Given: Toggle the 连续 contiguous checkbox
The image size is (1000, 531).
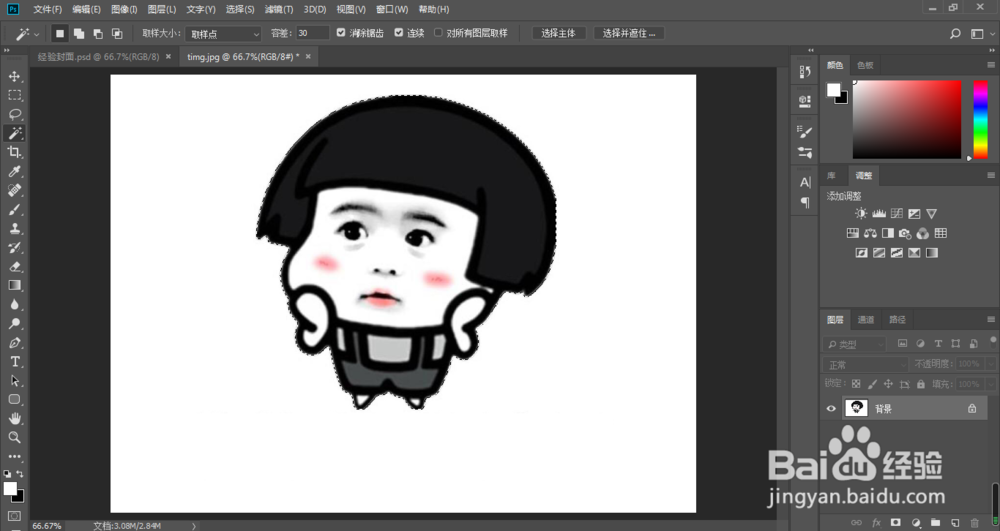Looking at the screenshot, I should click(x=399, y=33).
